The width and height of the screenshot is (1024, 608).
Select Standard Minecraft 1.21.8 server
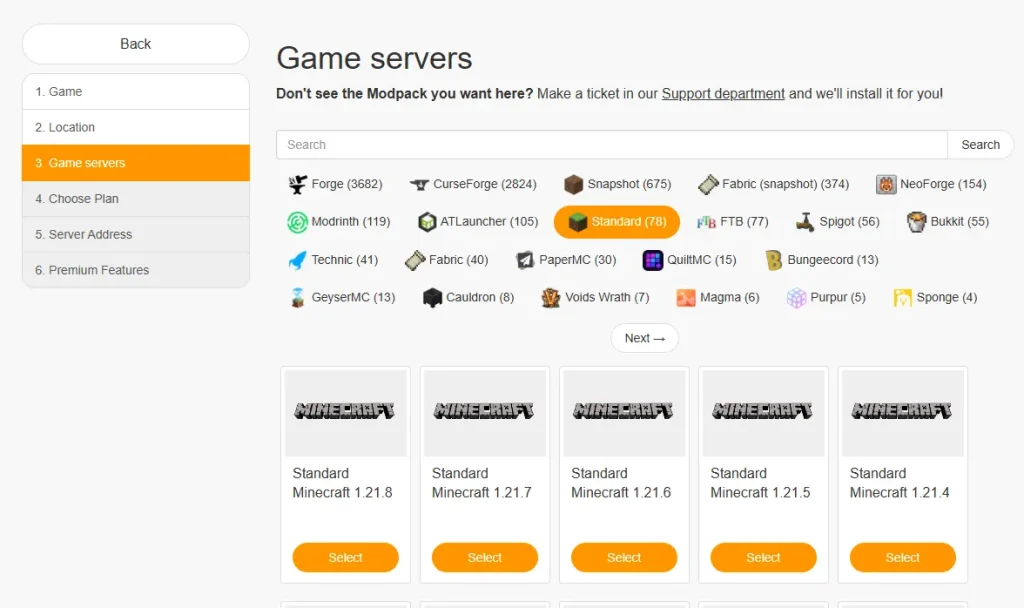(345, 557)
